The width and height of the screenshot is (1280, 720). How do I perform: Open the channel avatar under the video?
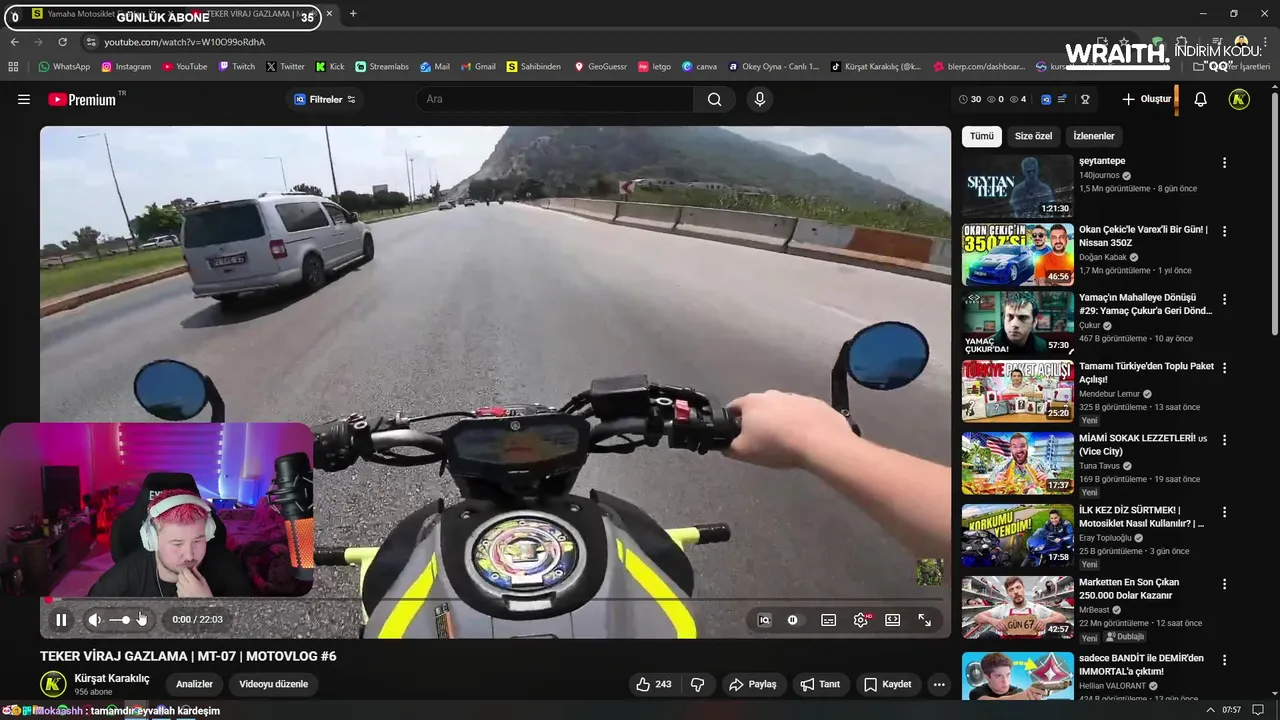tap(53, 684)
